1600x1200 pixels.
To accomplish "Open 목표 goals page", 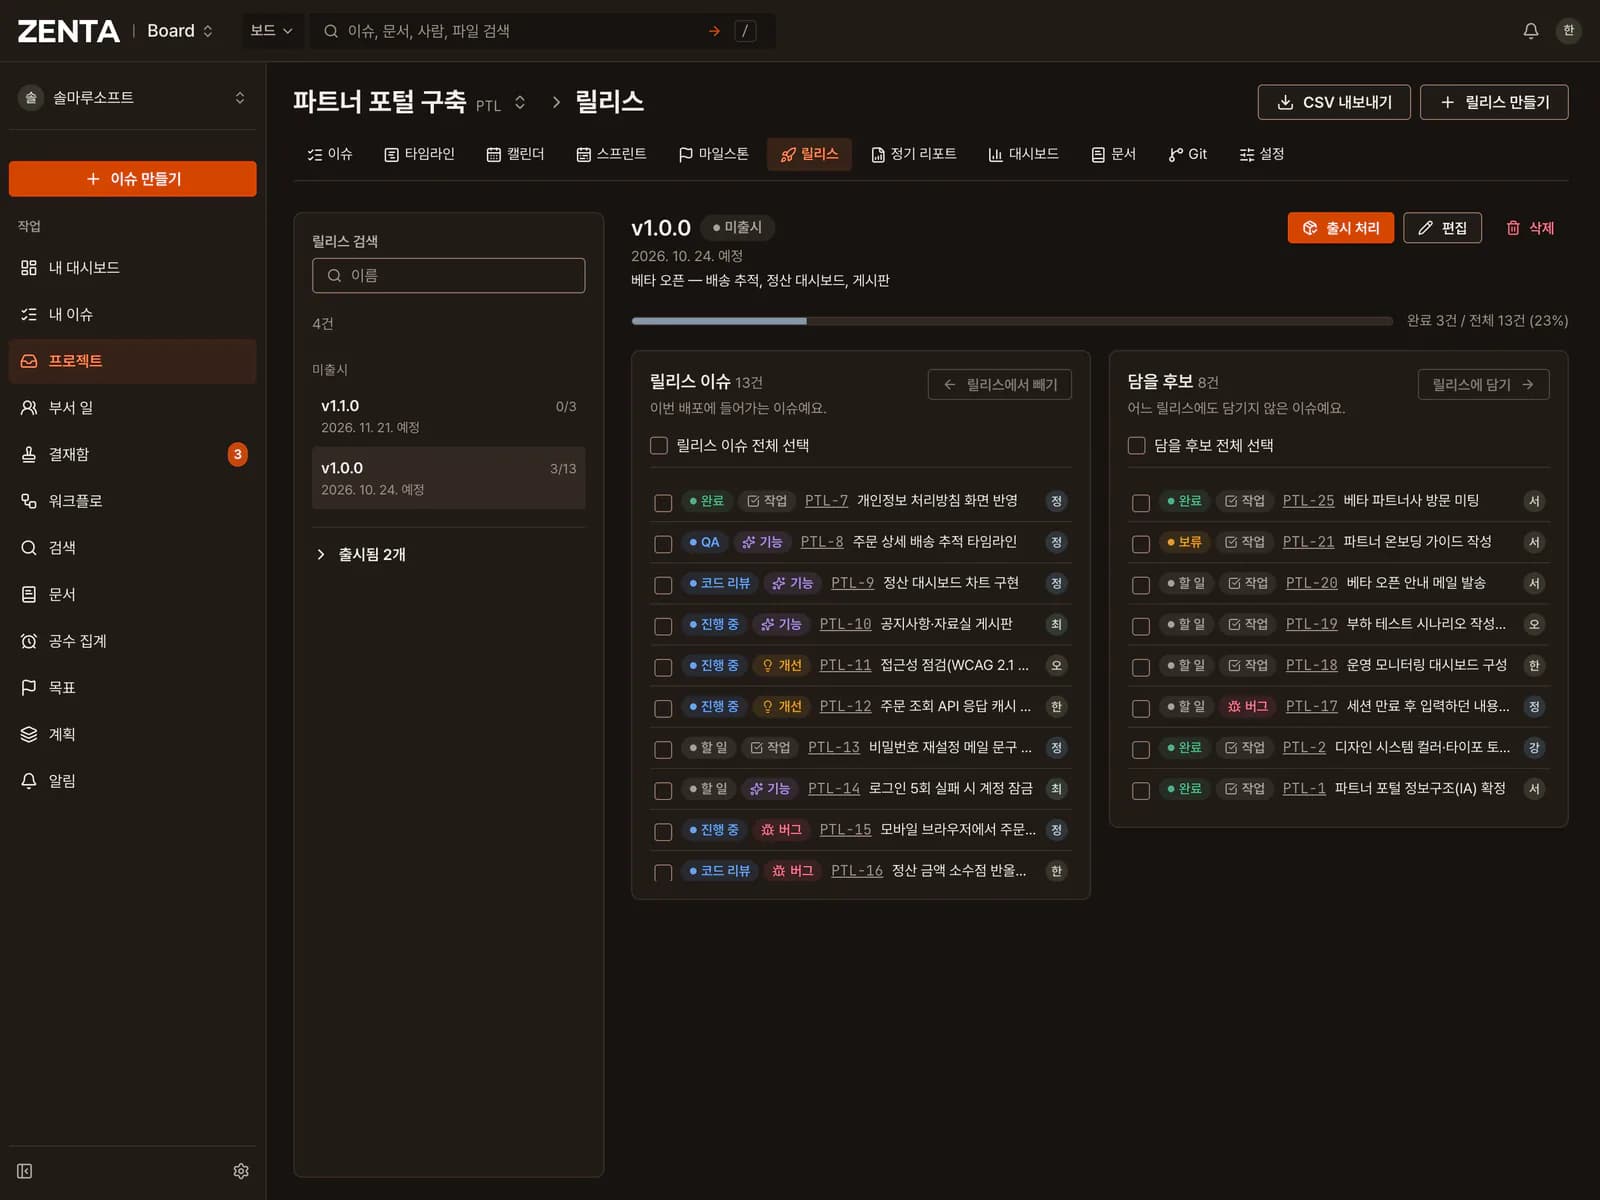I will 132,688.
